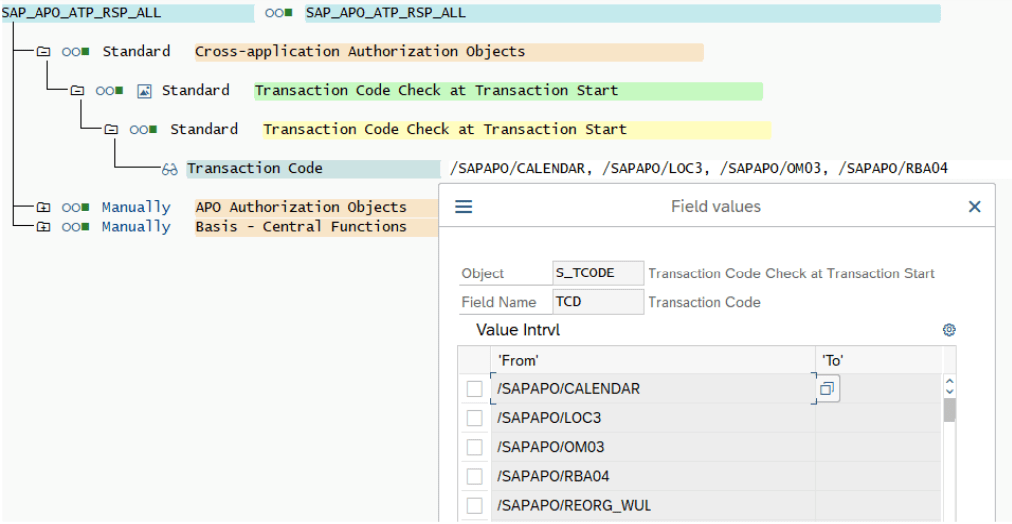This screenshot has width=1012, height=524.
Task: Tick the checkbox for /SAPAPO/REORG_WUL row
Action: point(474,505)
